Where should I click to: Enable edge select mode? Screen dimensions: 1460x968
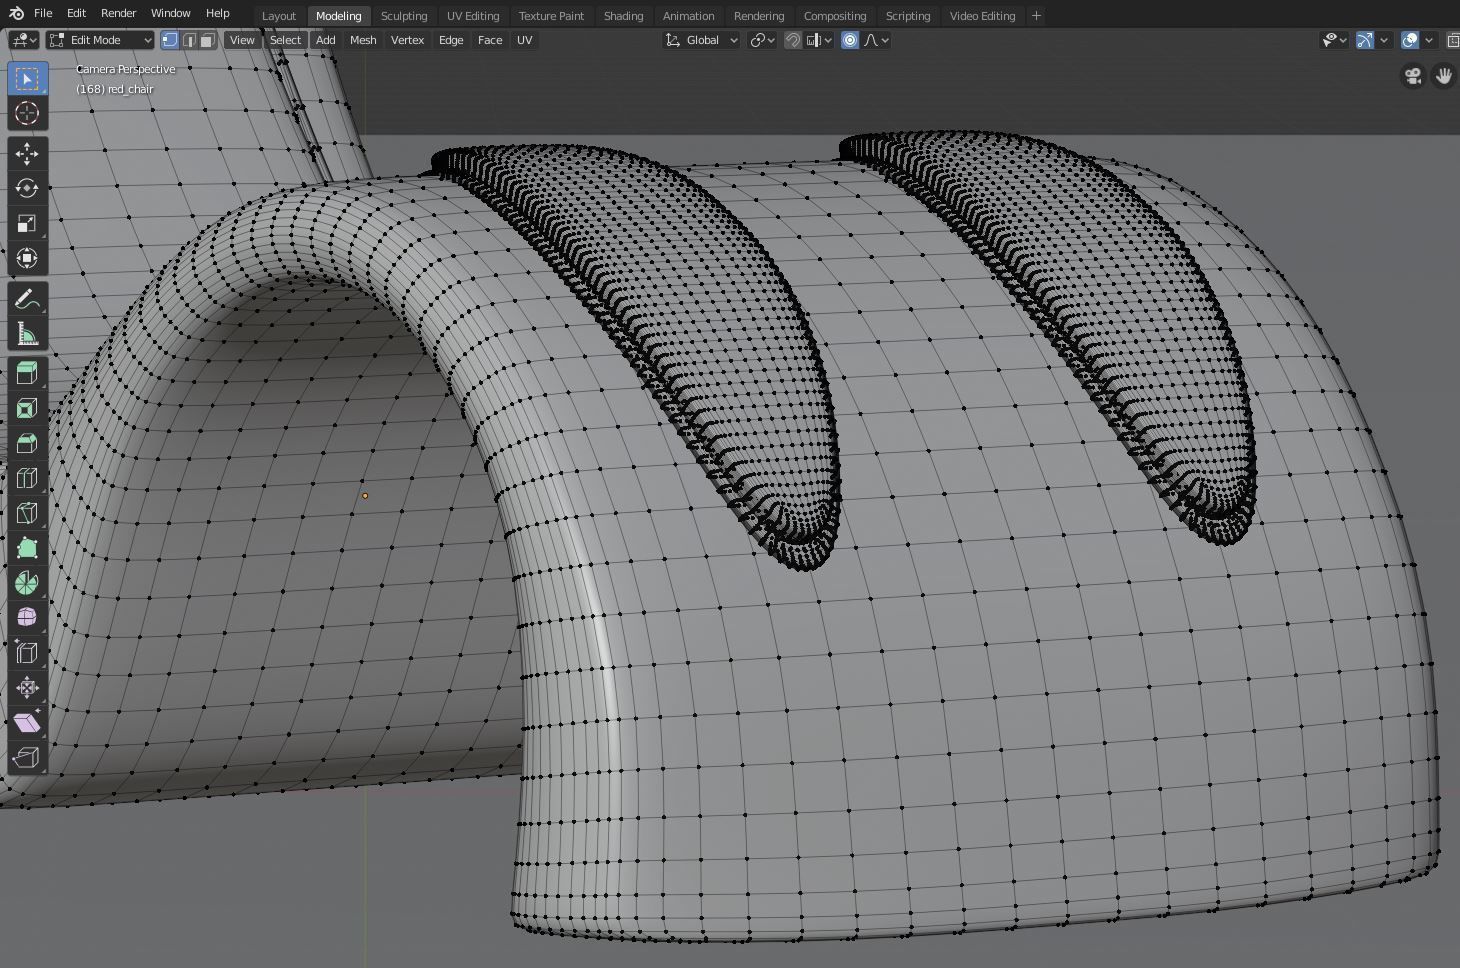(188, 40)
